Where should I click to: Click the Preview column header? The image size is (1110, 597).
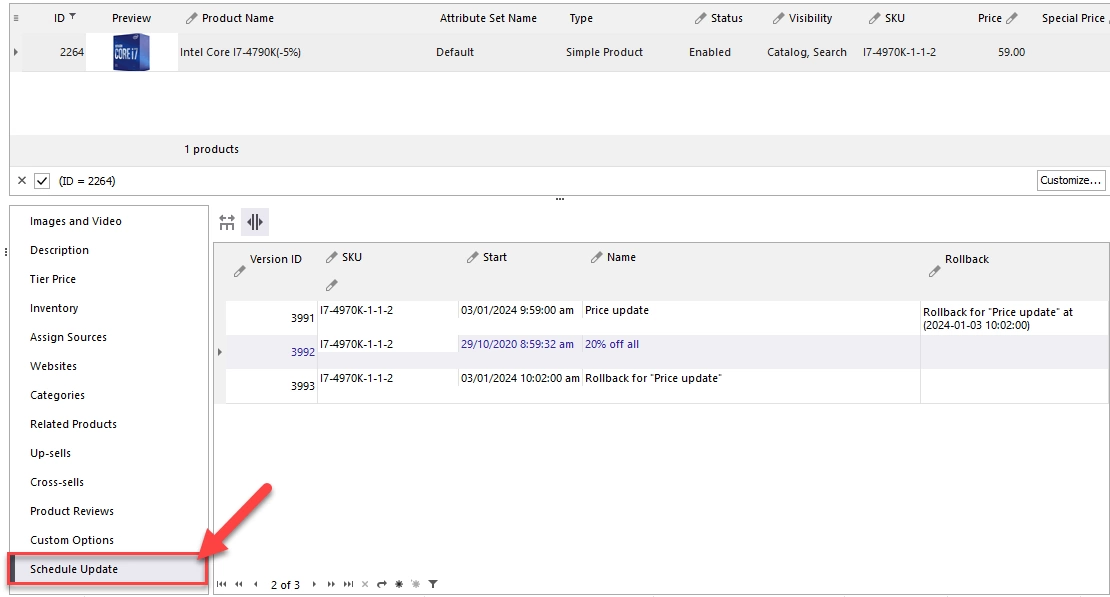[132, 18]
